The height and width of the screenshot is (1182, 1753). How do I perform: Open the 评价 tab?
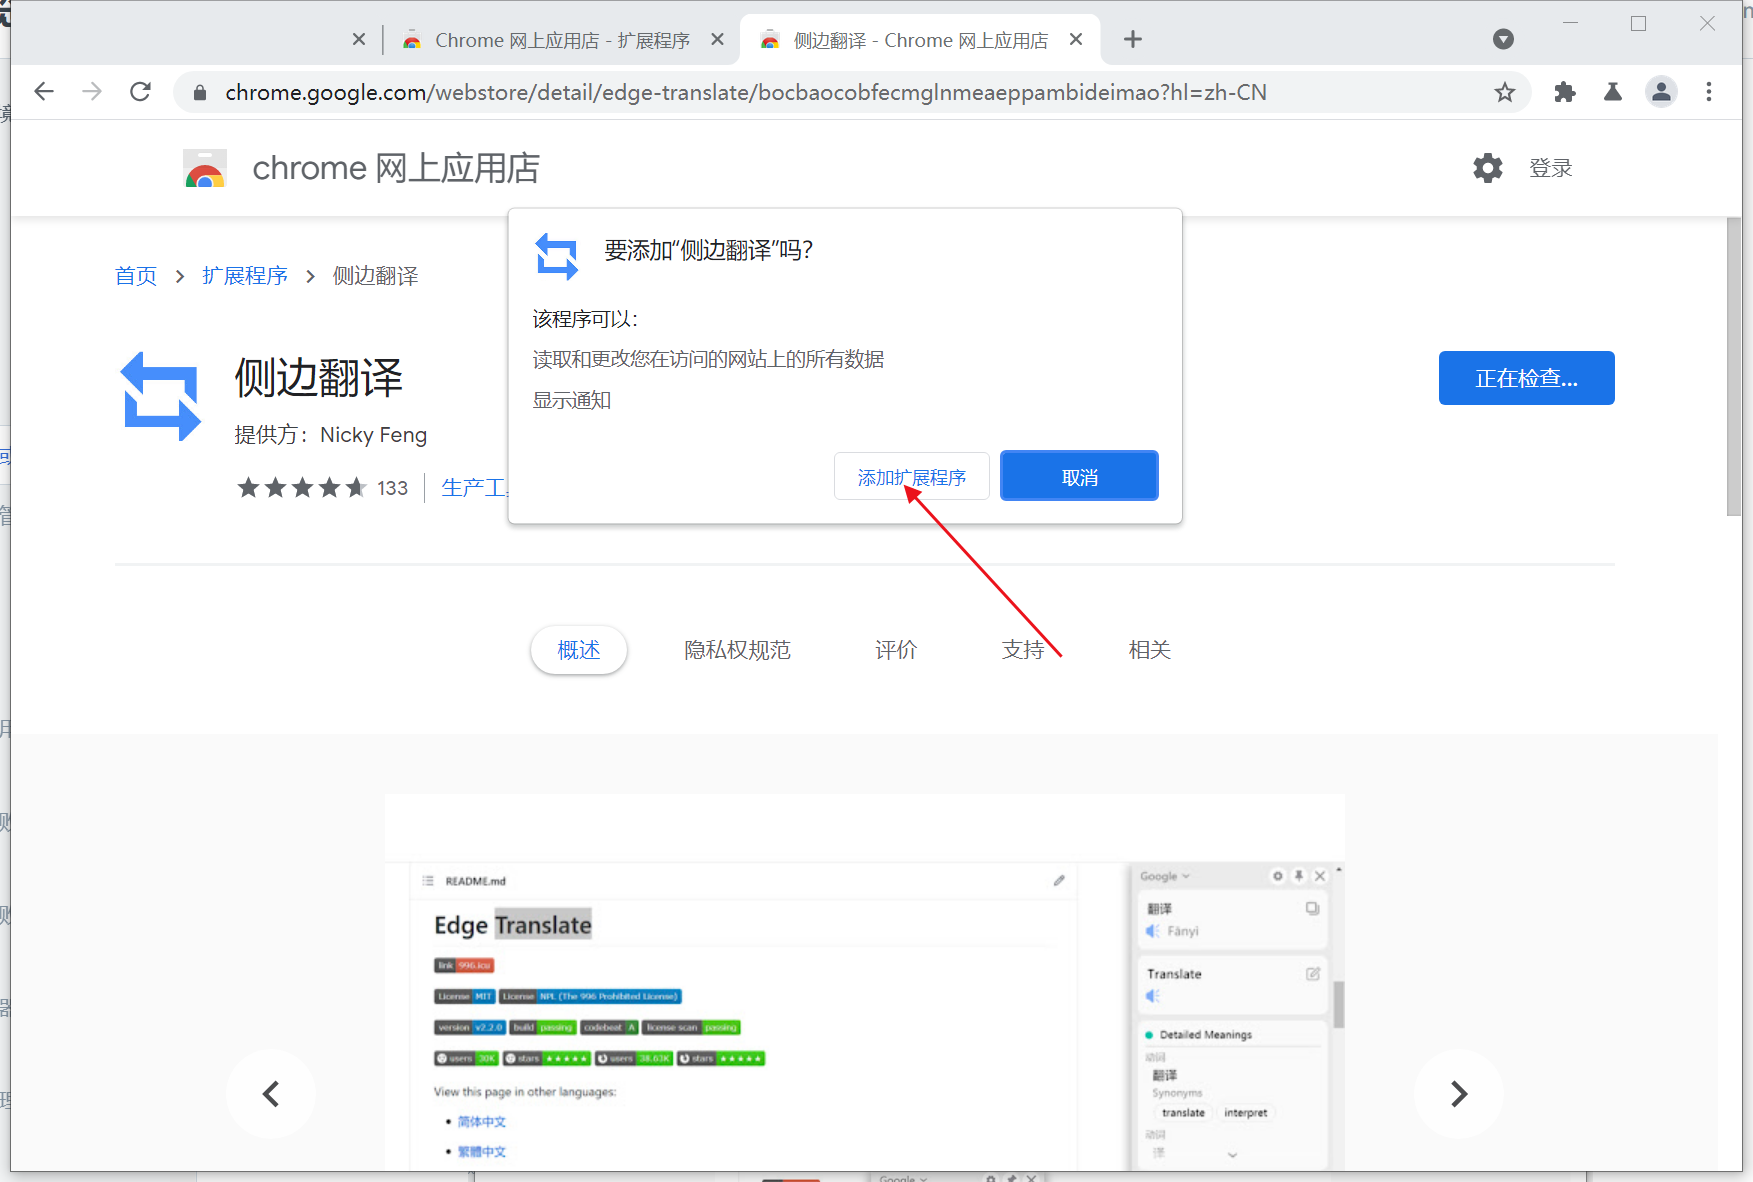pyautogui.click(x=896, y=650)
